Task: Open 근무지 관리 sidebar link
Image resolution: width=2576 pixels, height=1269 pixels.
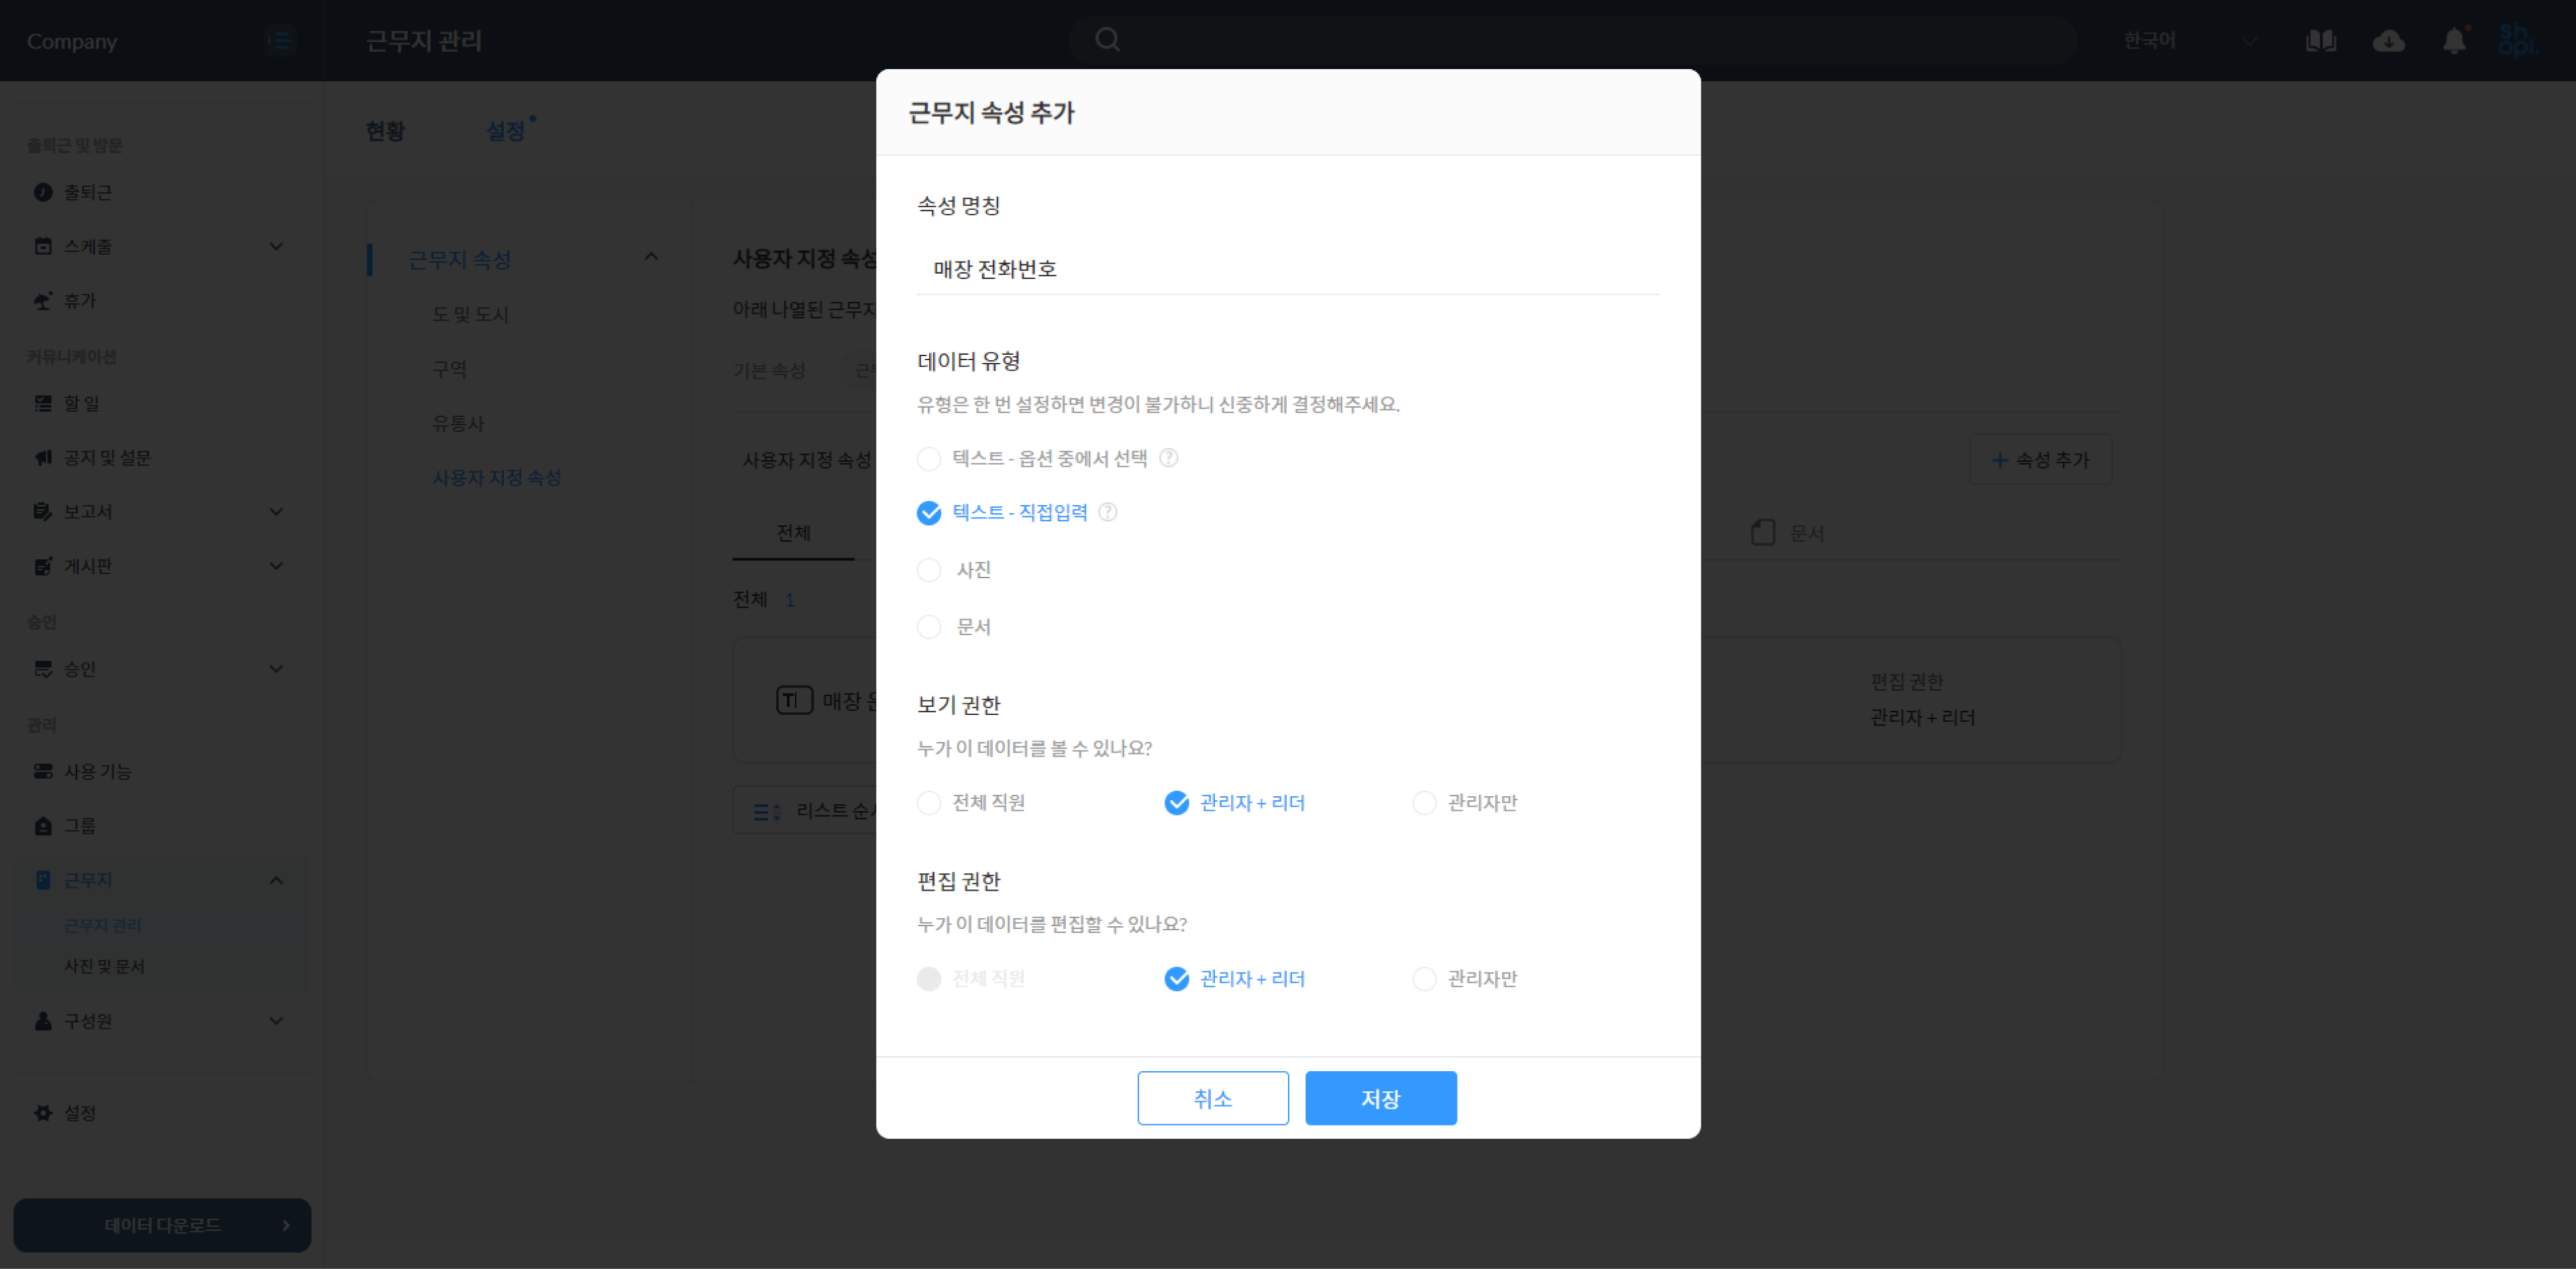Action: point(103,925)
